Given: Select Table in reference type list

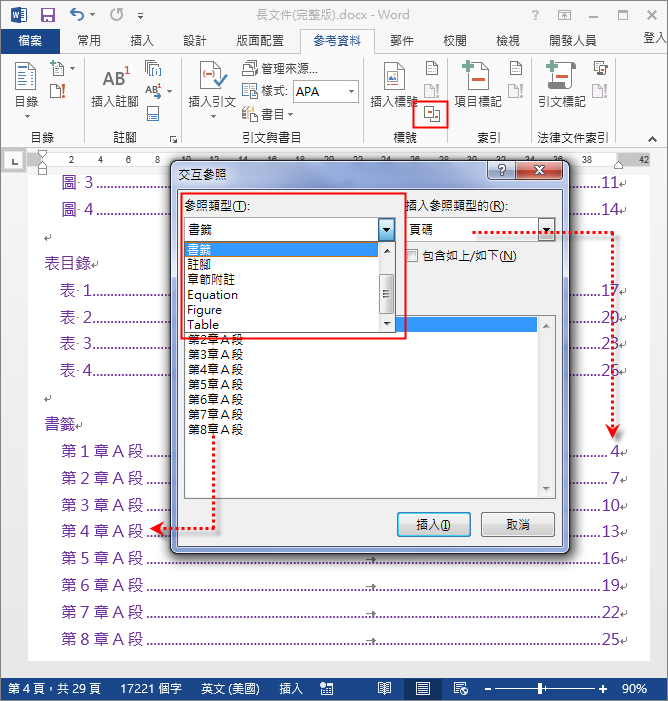Looking at the screenshot, I should click(x=281, y=325).
